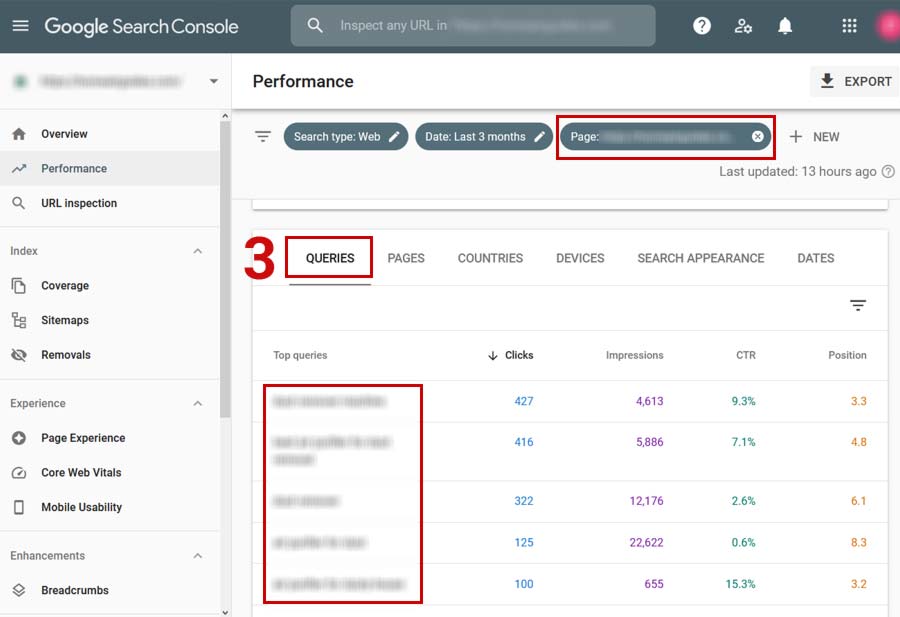Click the Sitemaps tree icon
The width and height of the screenshot is (900, 617).
pyautogui.click(x=19, y=320)
